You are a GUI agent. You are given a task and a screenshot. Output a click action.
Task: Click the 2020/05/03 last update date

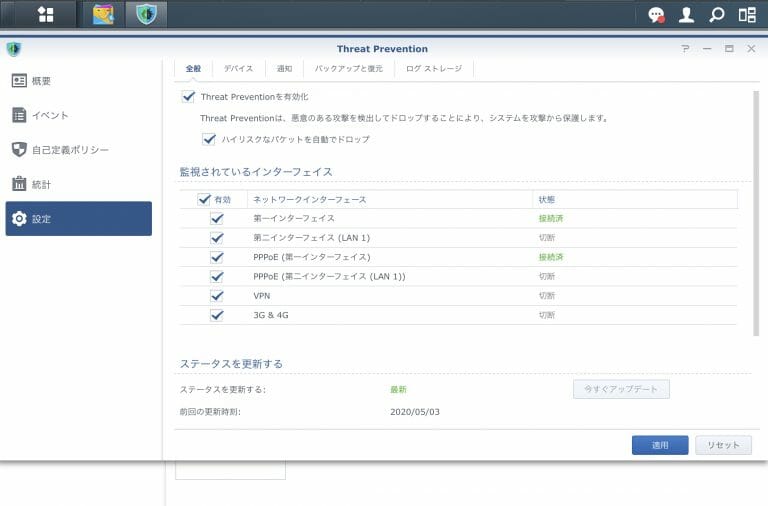point(415,412)
